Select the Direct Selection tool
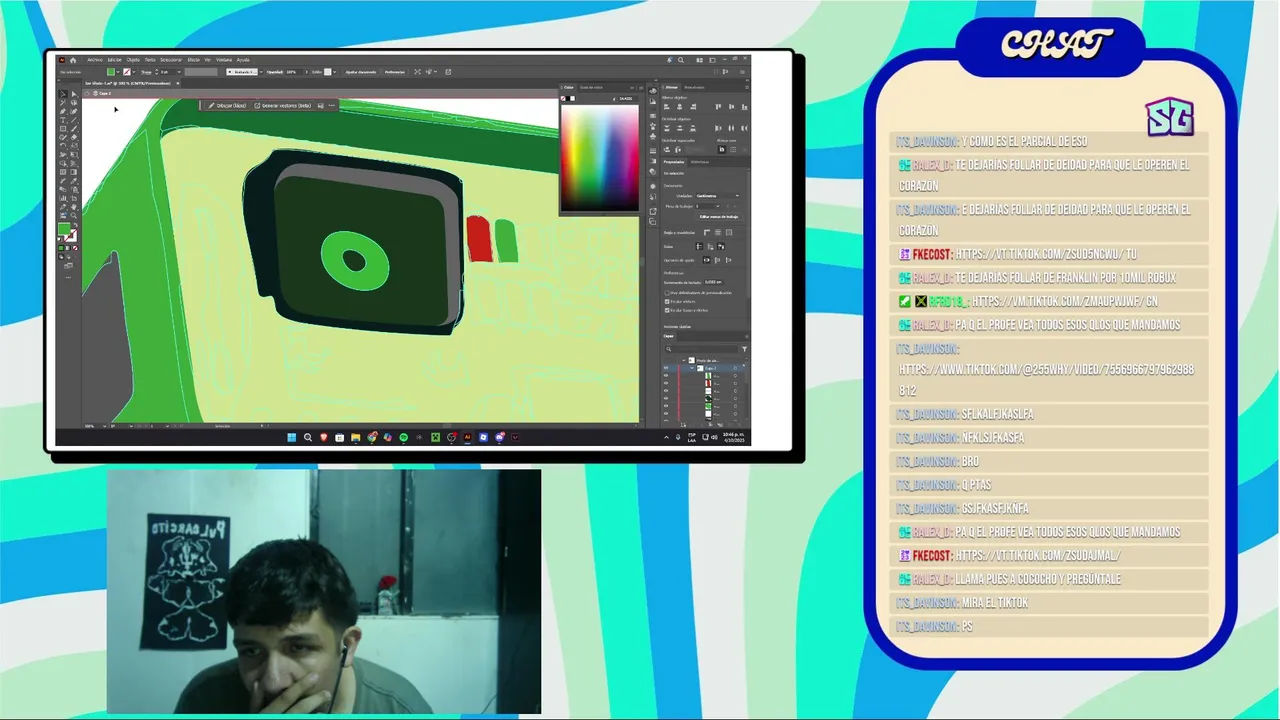The width and height of the screenshot is (1280, 720). point(74,94)
